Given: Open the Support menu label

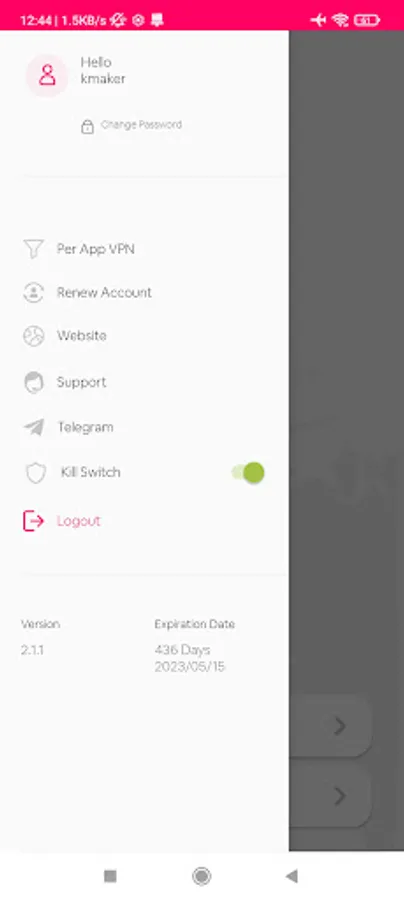Looking at the screenshot, I should pyautogui.click(x=81, y=382).
